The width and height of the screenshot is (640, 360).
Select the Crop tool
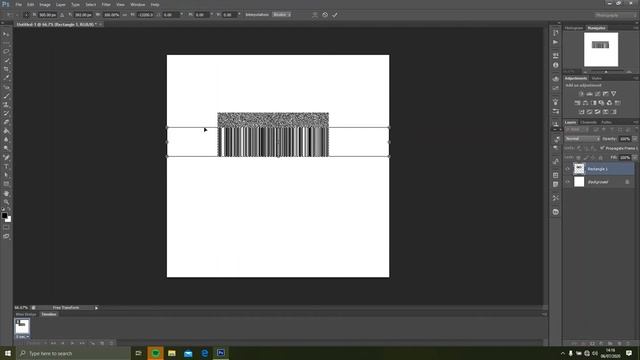point(6,69)
